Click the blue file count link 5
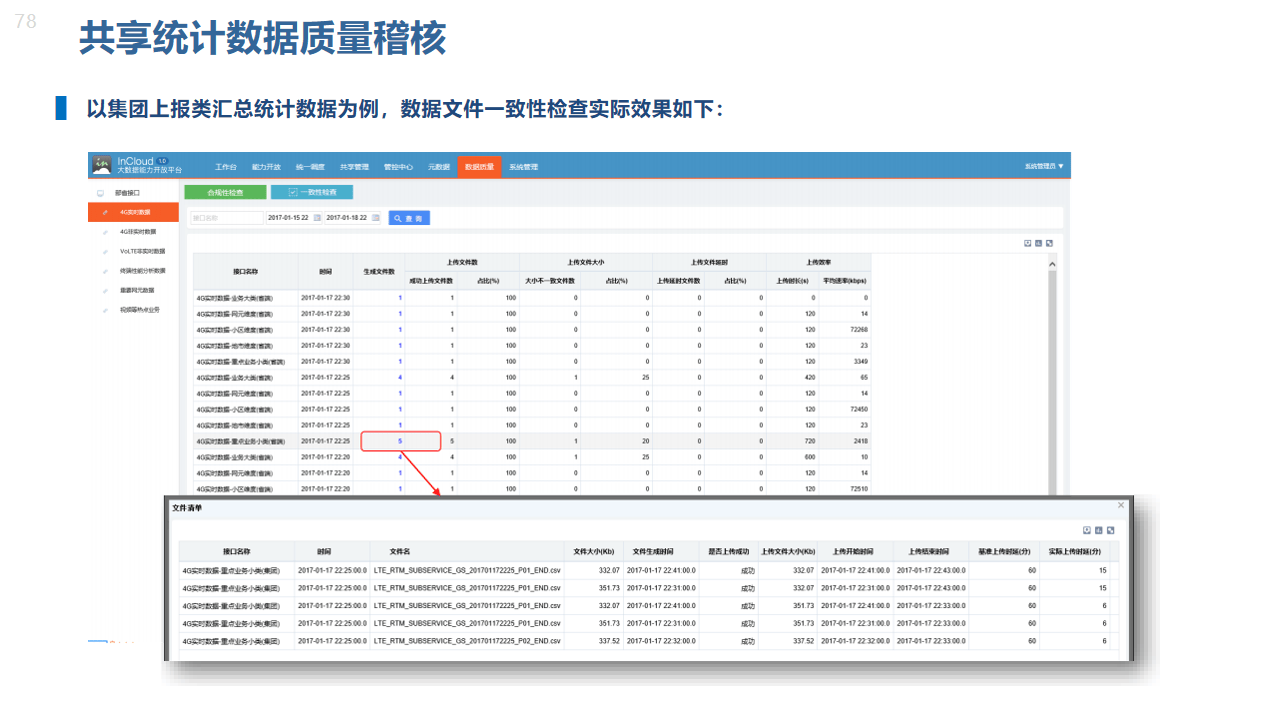Screen dimensions: 1280x720 (x=400, y=441)
